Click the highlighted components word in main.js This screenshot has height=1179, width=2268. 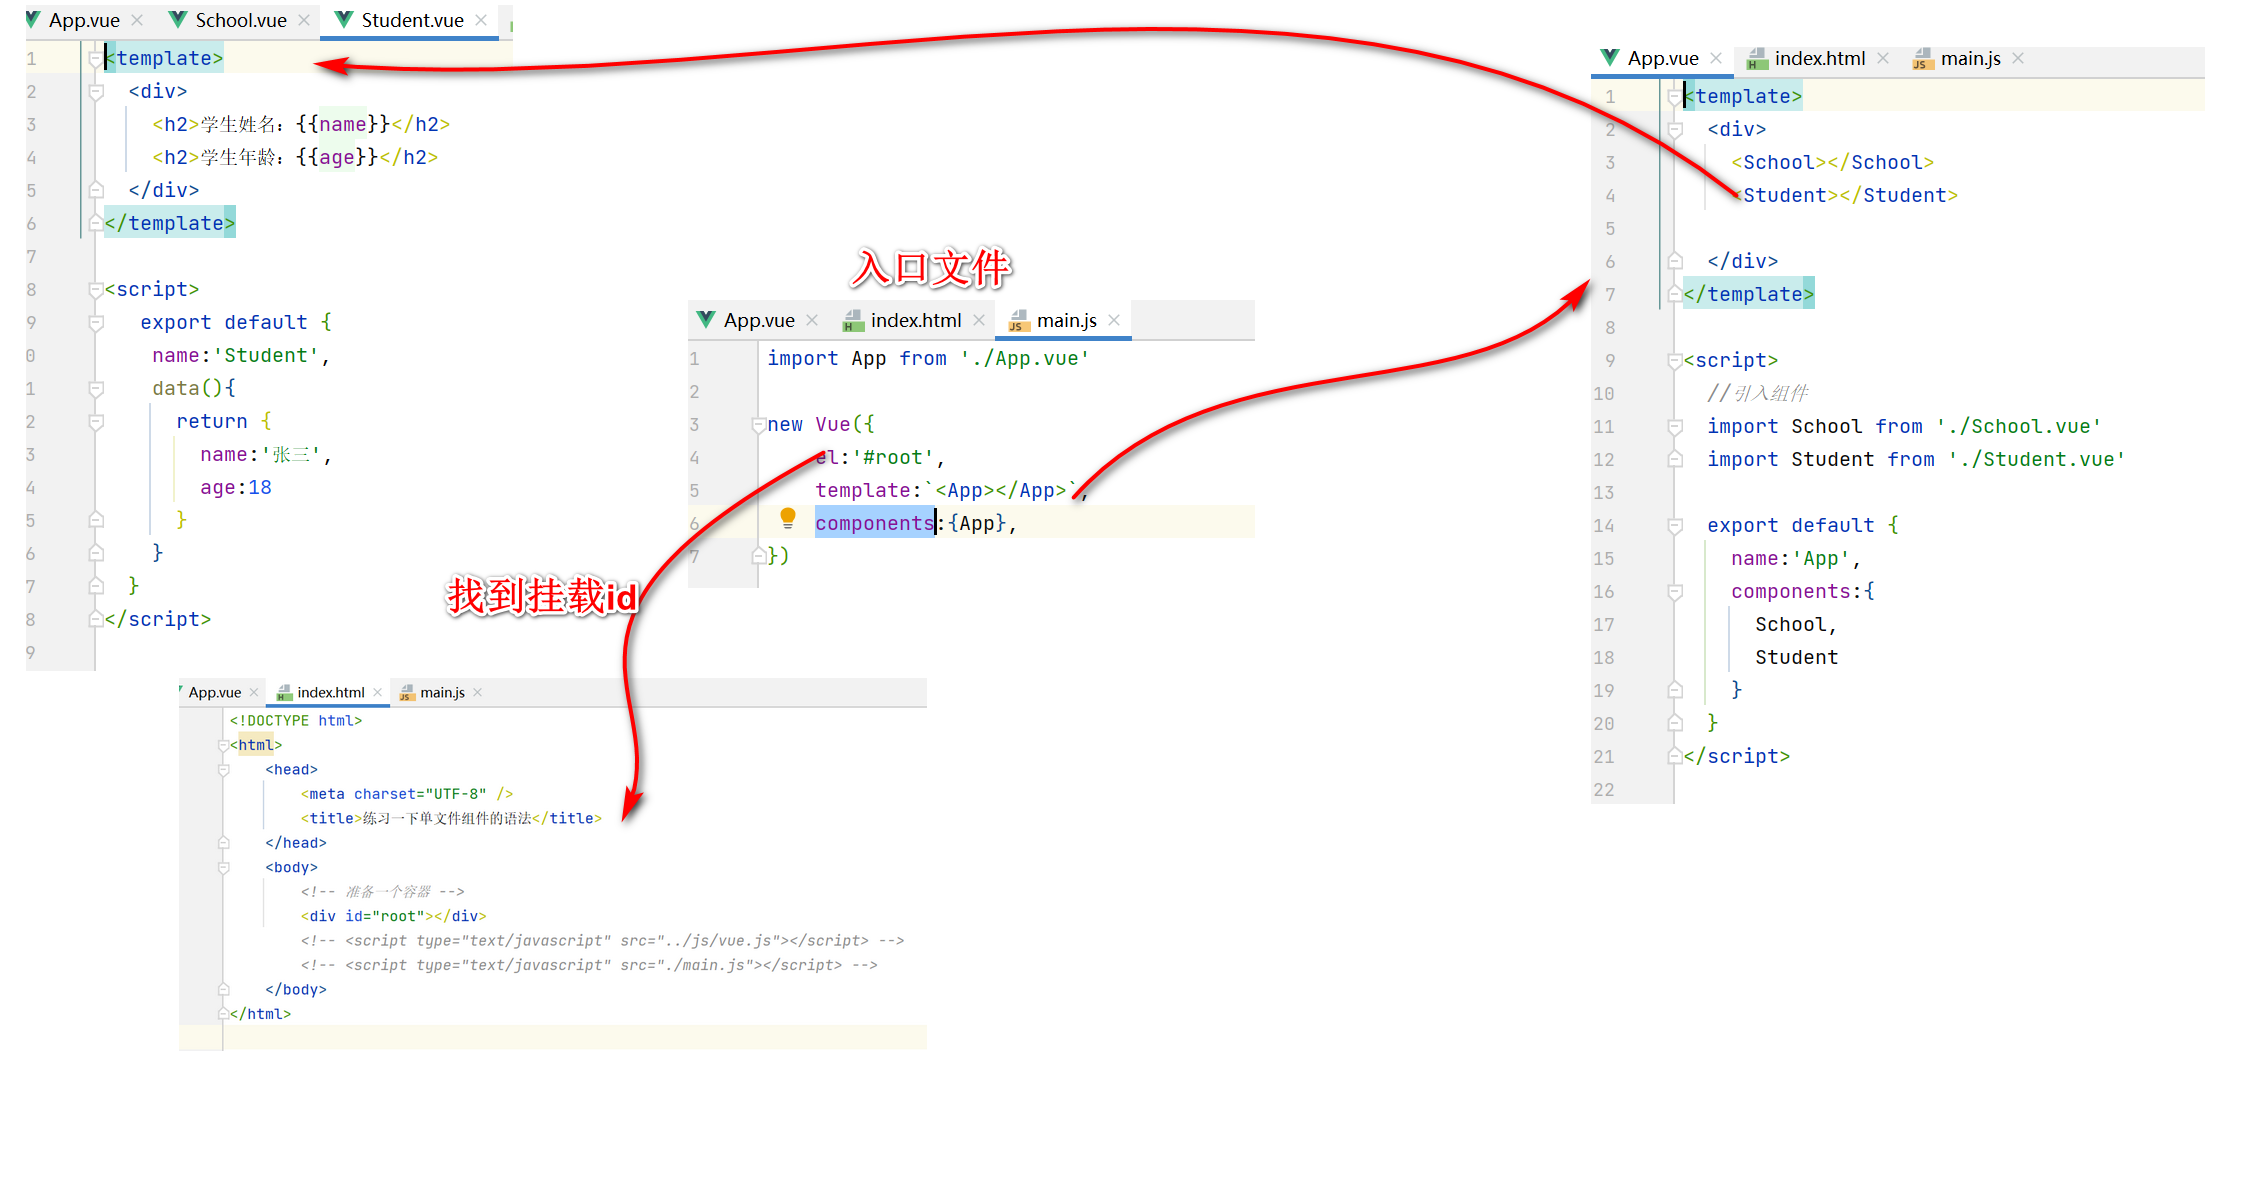click(x=874, y=523)
